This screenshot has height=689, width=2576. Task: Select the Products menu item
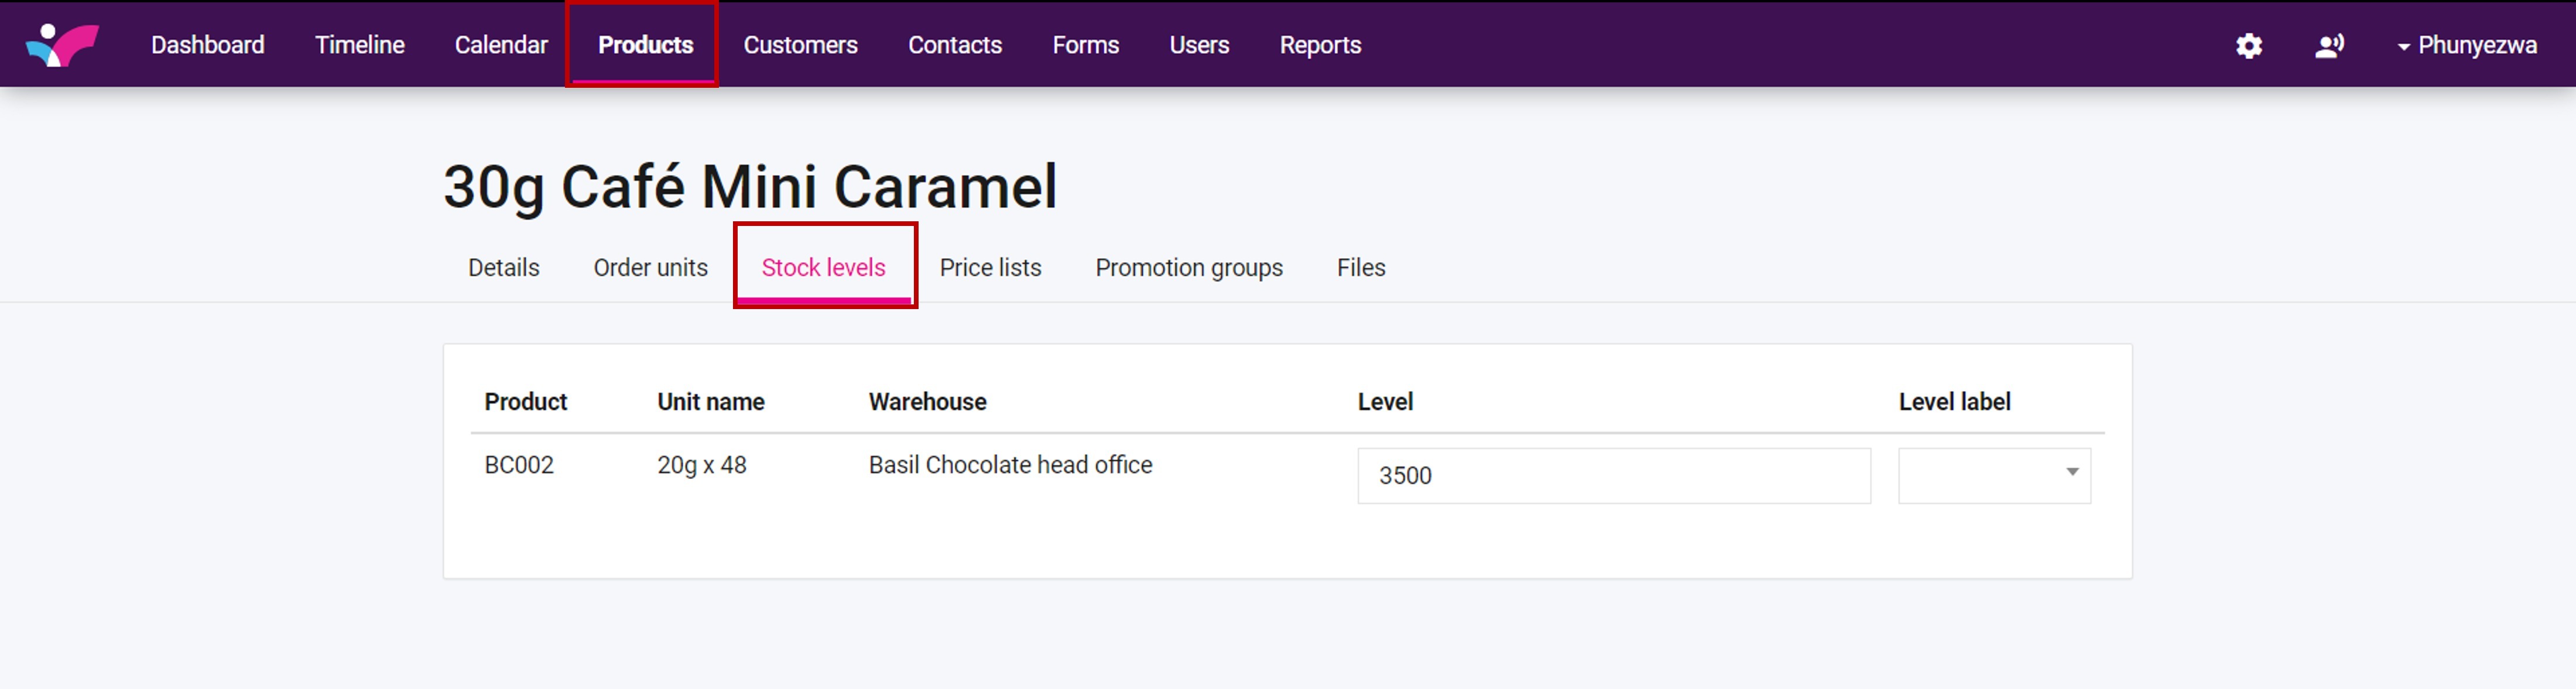click(x=645, y=45)
